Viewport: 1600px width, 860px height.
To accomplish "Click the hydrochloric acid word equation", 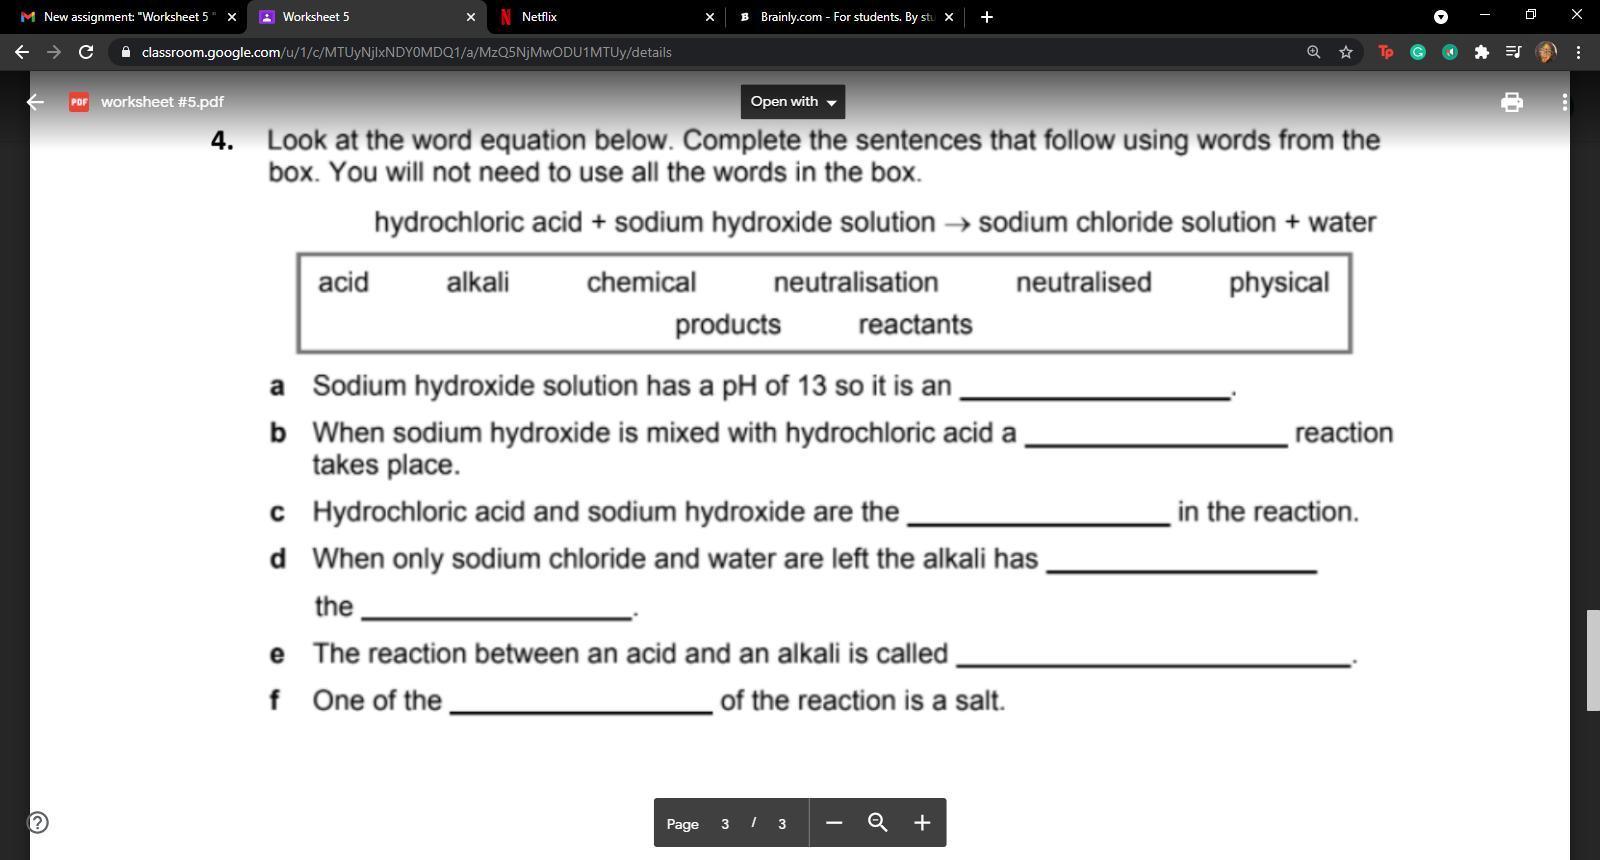I will pyautogui.click(x=875, y=222).
